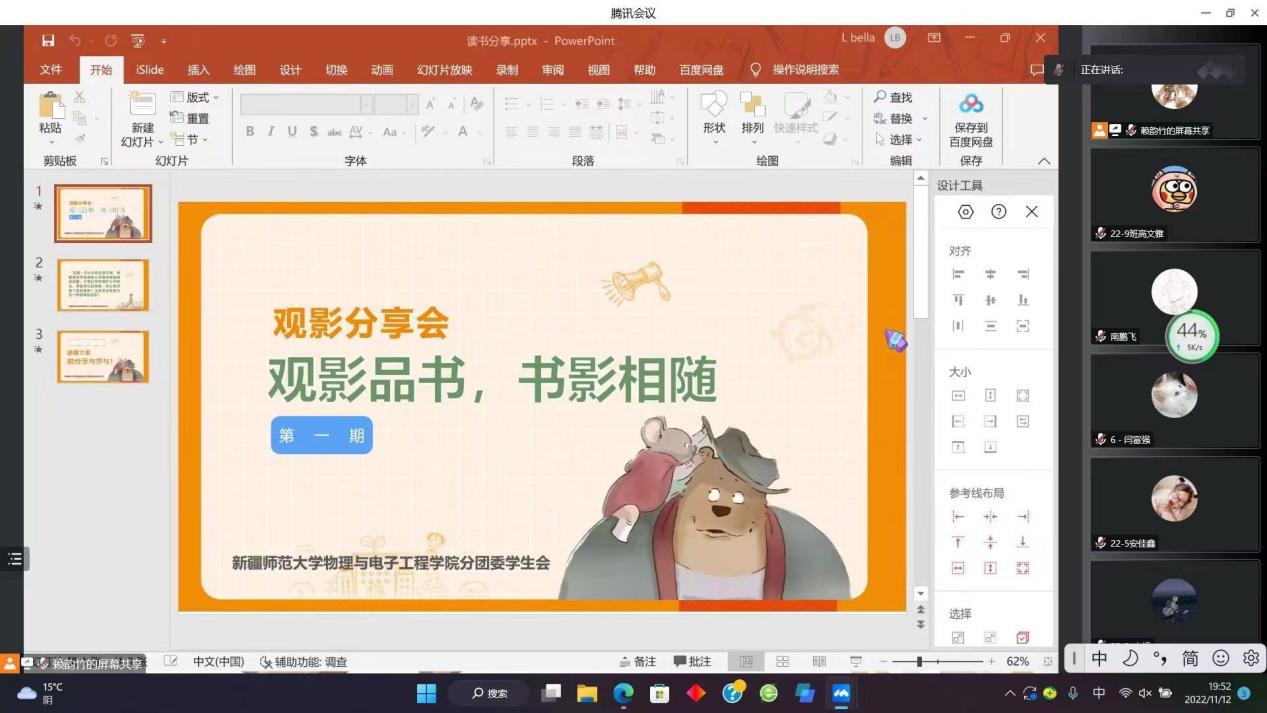1267x713 pixels.
Task: Click align left icon in design tools
Action: (958, 274)
